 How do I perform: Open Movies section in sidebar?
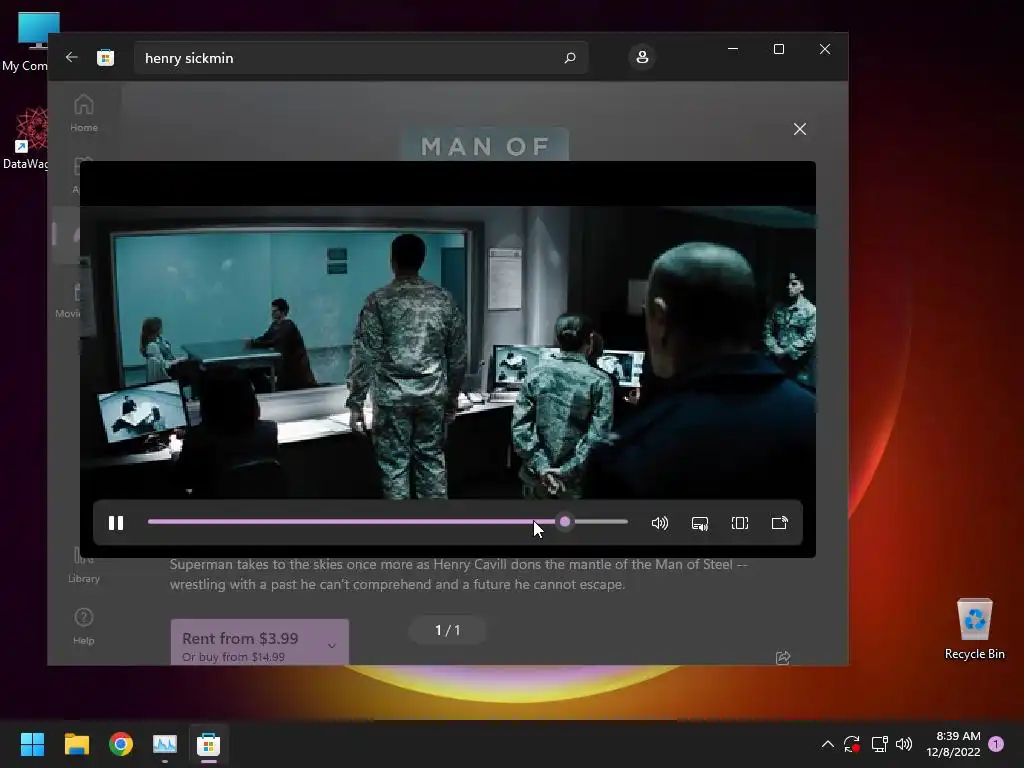(x=68, y=300)
